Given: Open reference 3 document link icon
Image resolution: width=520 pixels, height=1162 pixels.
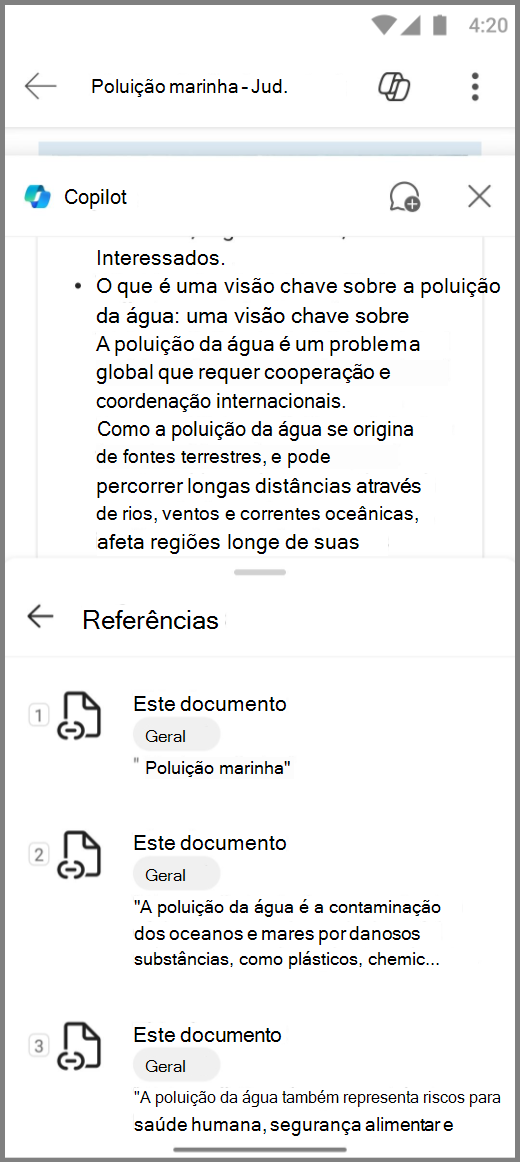Looking at the screenshot, I should click(79, 1046).
